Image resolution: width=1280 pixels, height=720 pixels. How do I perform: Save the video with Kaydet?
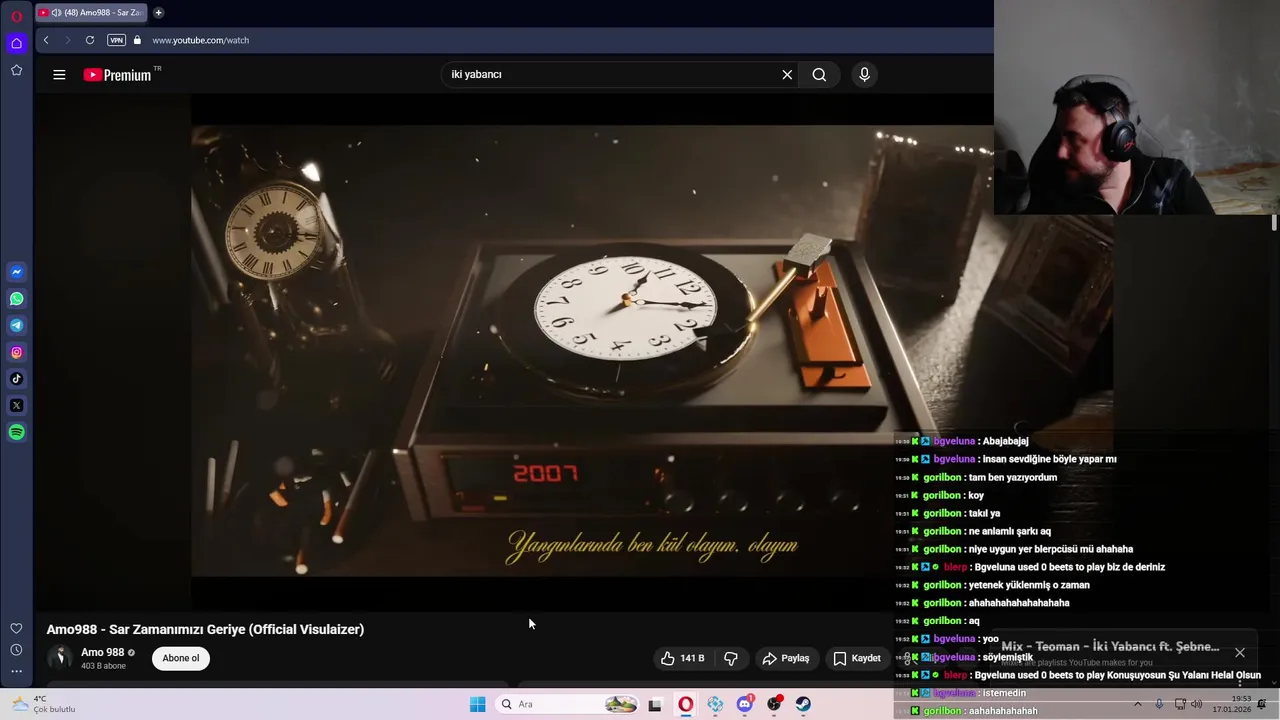coord(857,658)
